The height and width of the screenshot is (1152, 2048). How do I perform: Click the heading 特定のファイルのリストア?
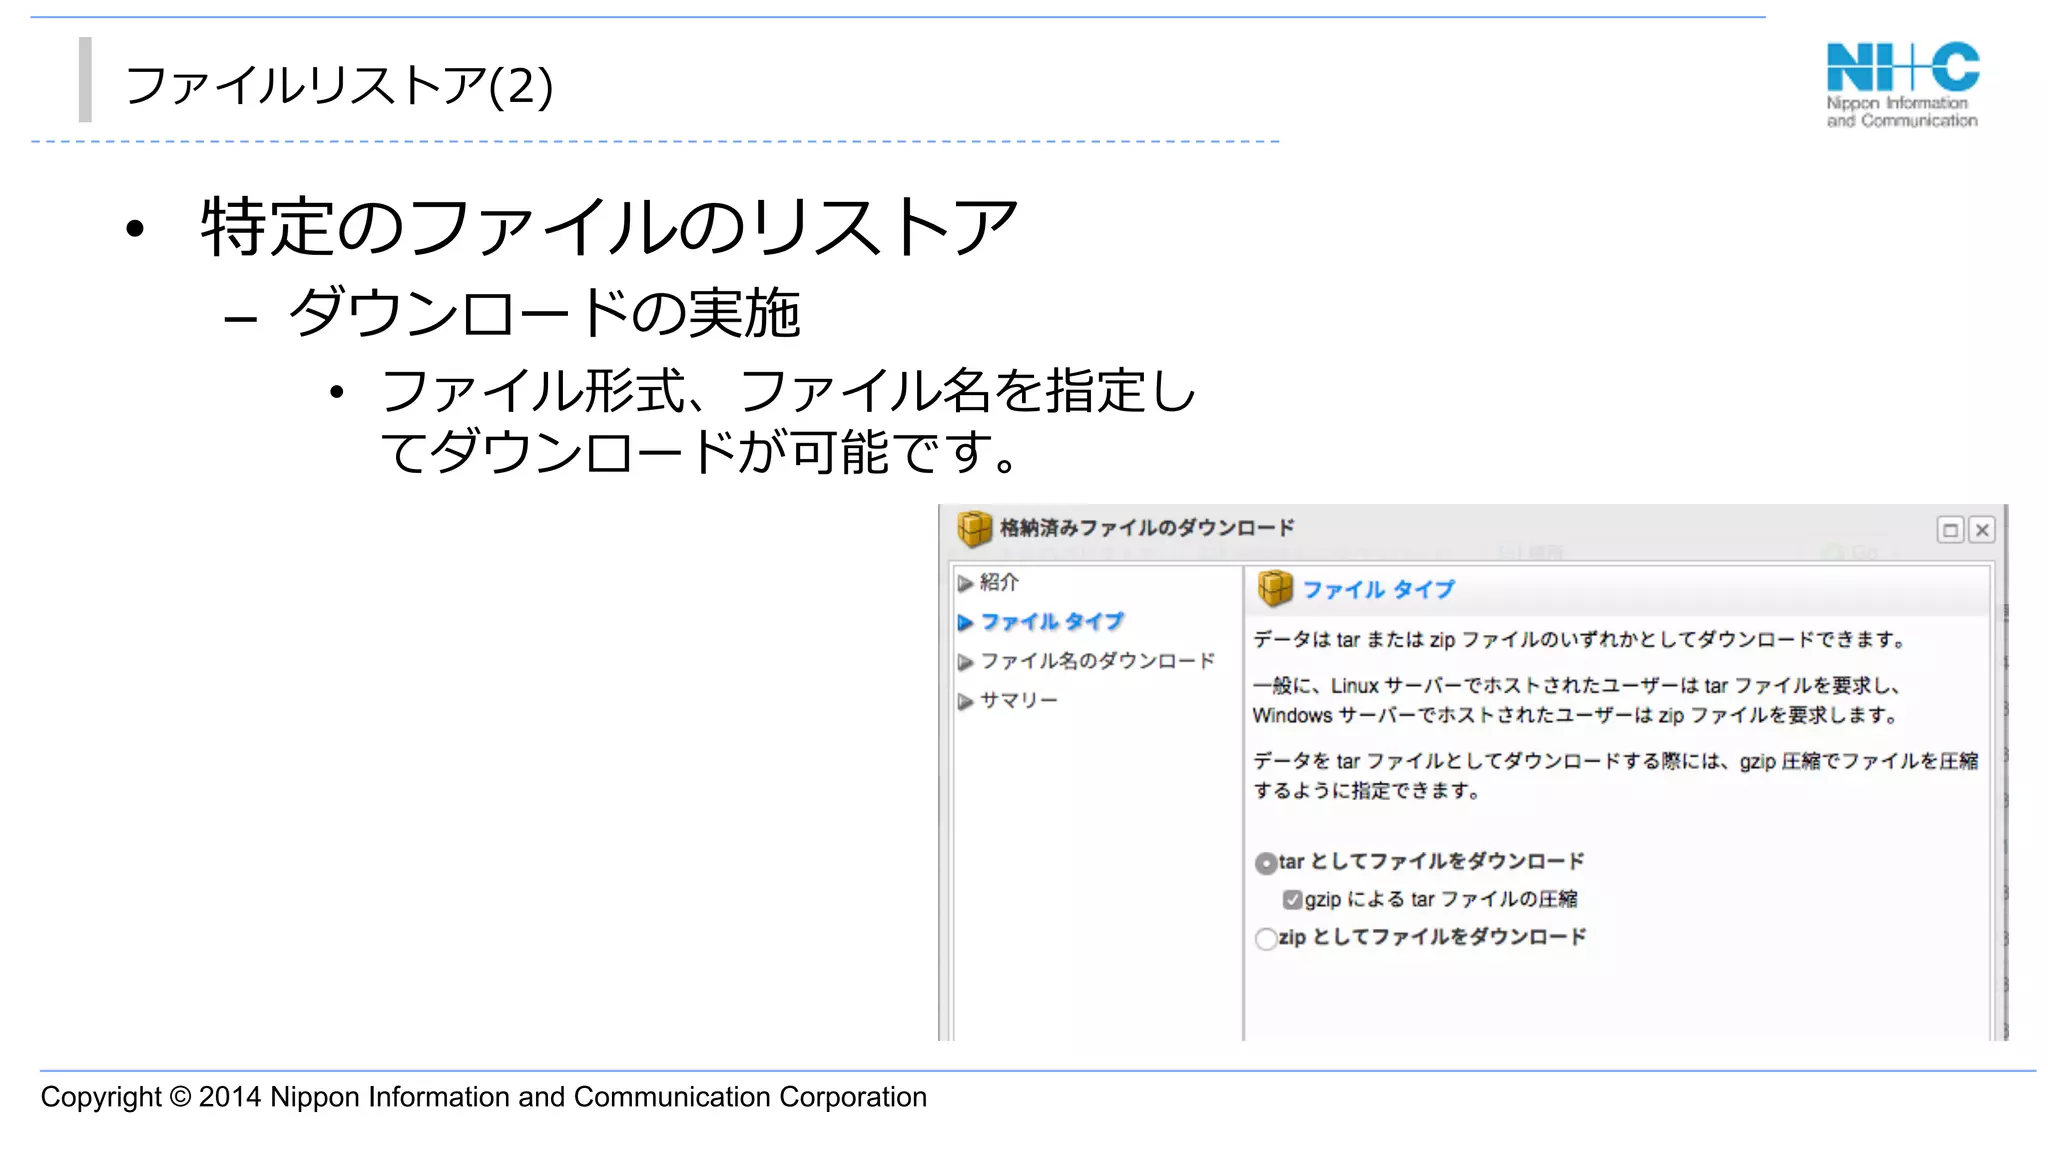[609, 227]
